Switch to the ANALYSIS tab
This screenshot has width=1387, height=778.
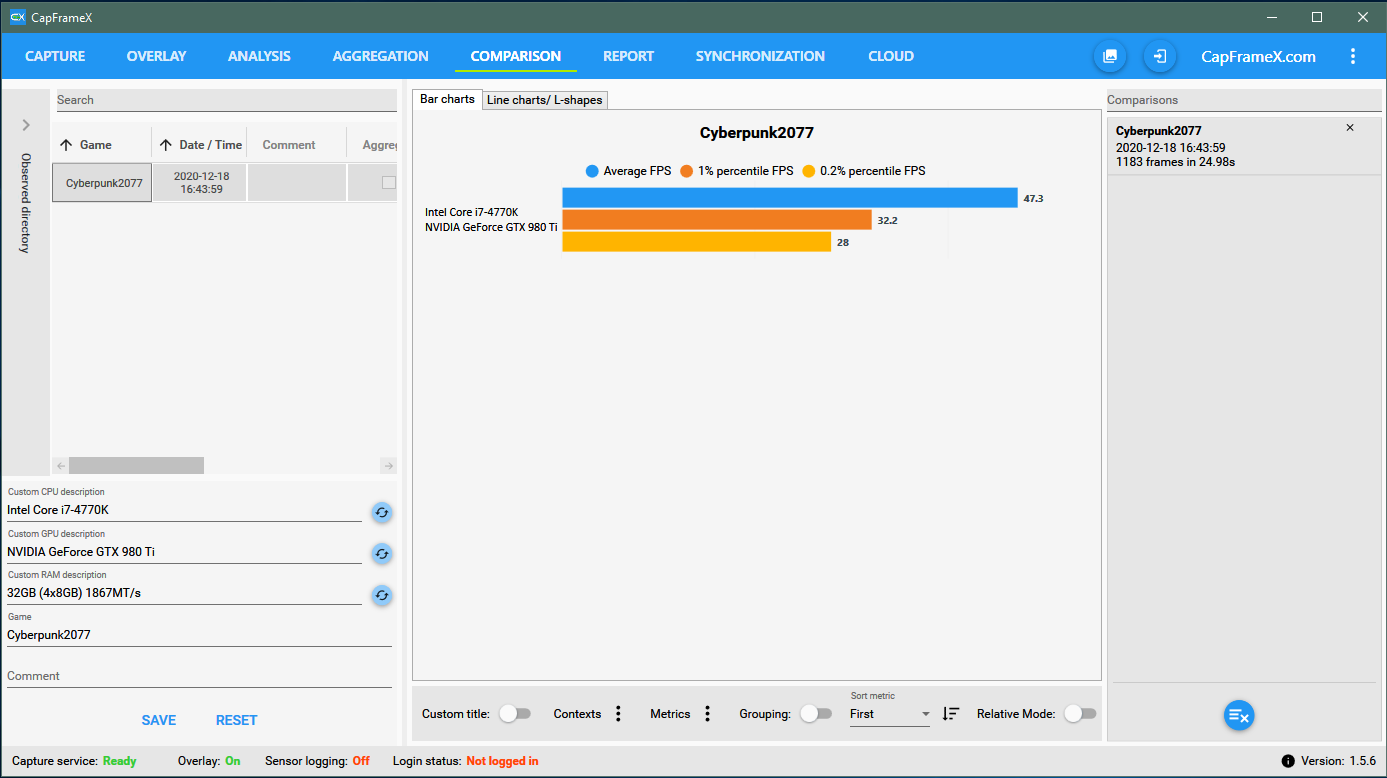click(x=259, y=56)
